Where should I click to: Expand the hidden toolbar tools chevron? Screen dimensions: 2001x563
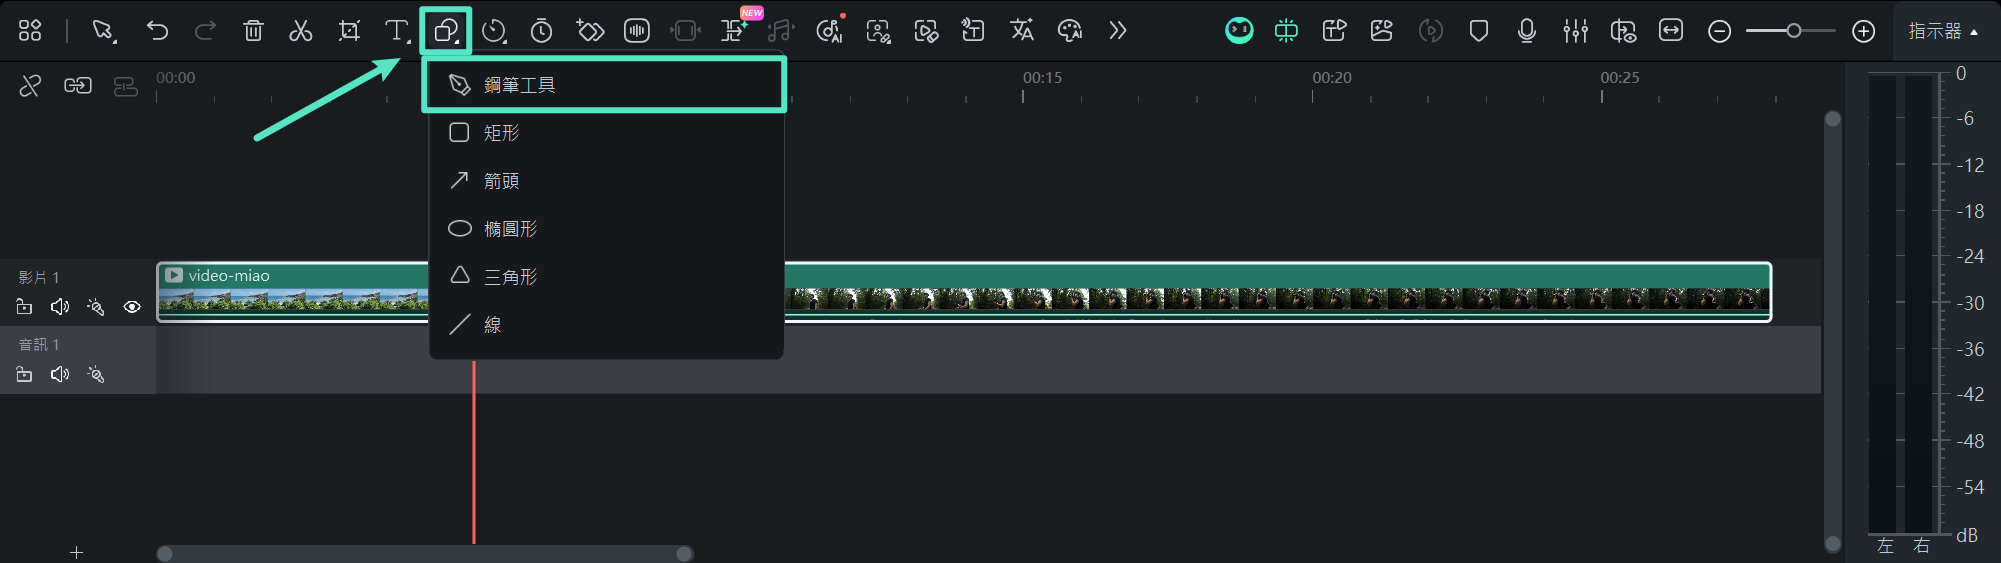click(1117, 31)
